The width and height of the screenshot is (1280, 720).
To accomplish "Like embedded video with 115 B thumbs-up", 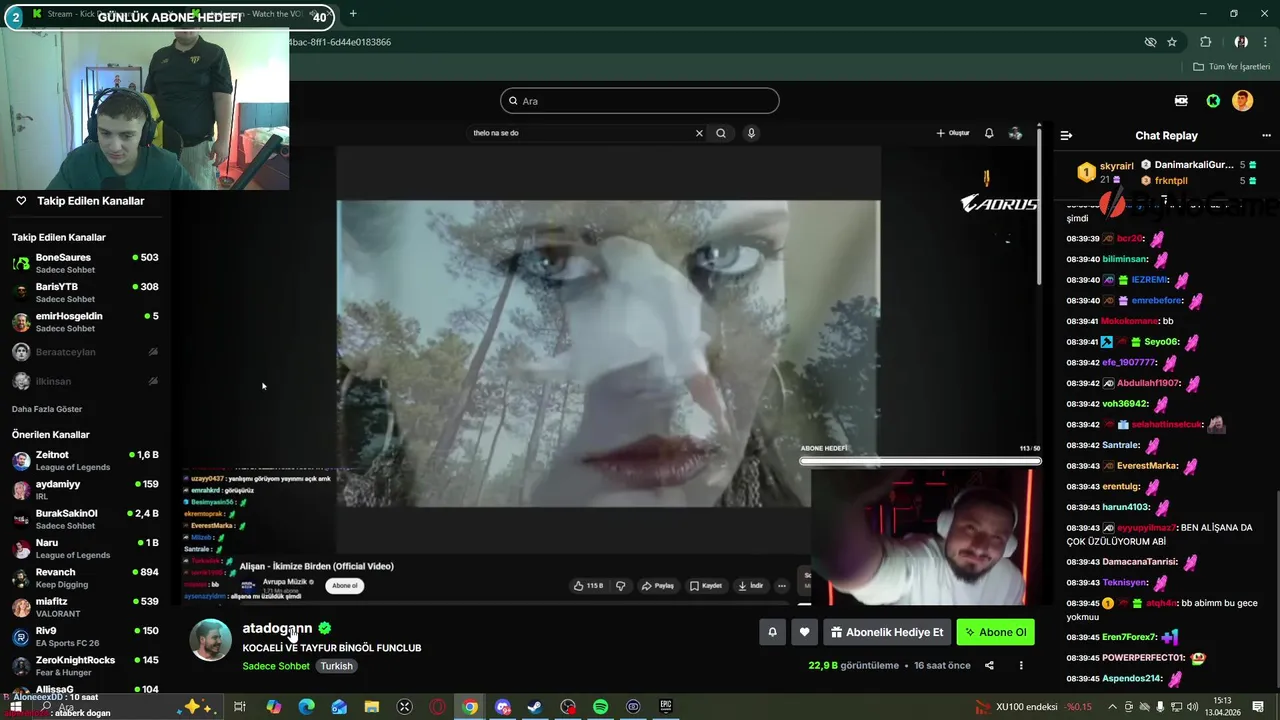I will click(589, 586).
